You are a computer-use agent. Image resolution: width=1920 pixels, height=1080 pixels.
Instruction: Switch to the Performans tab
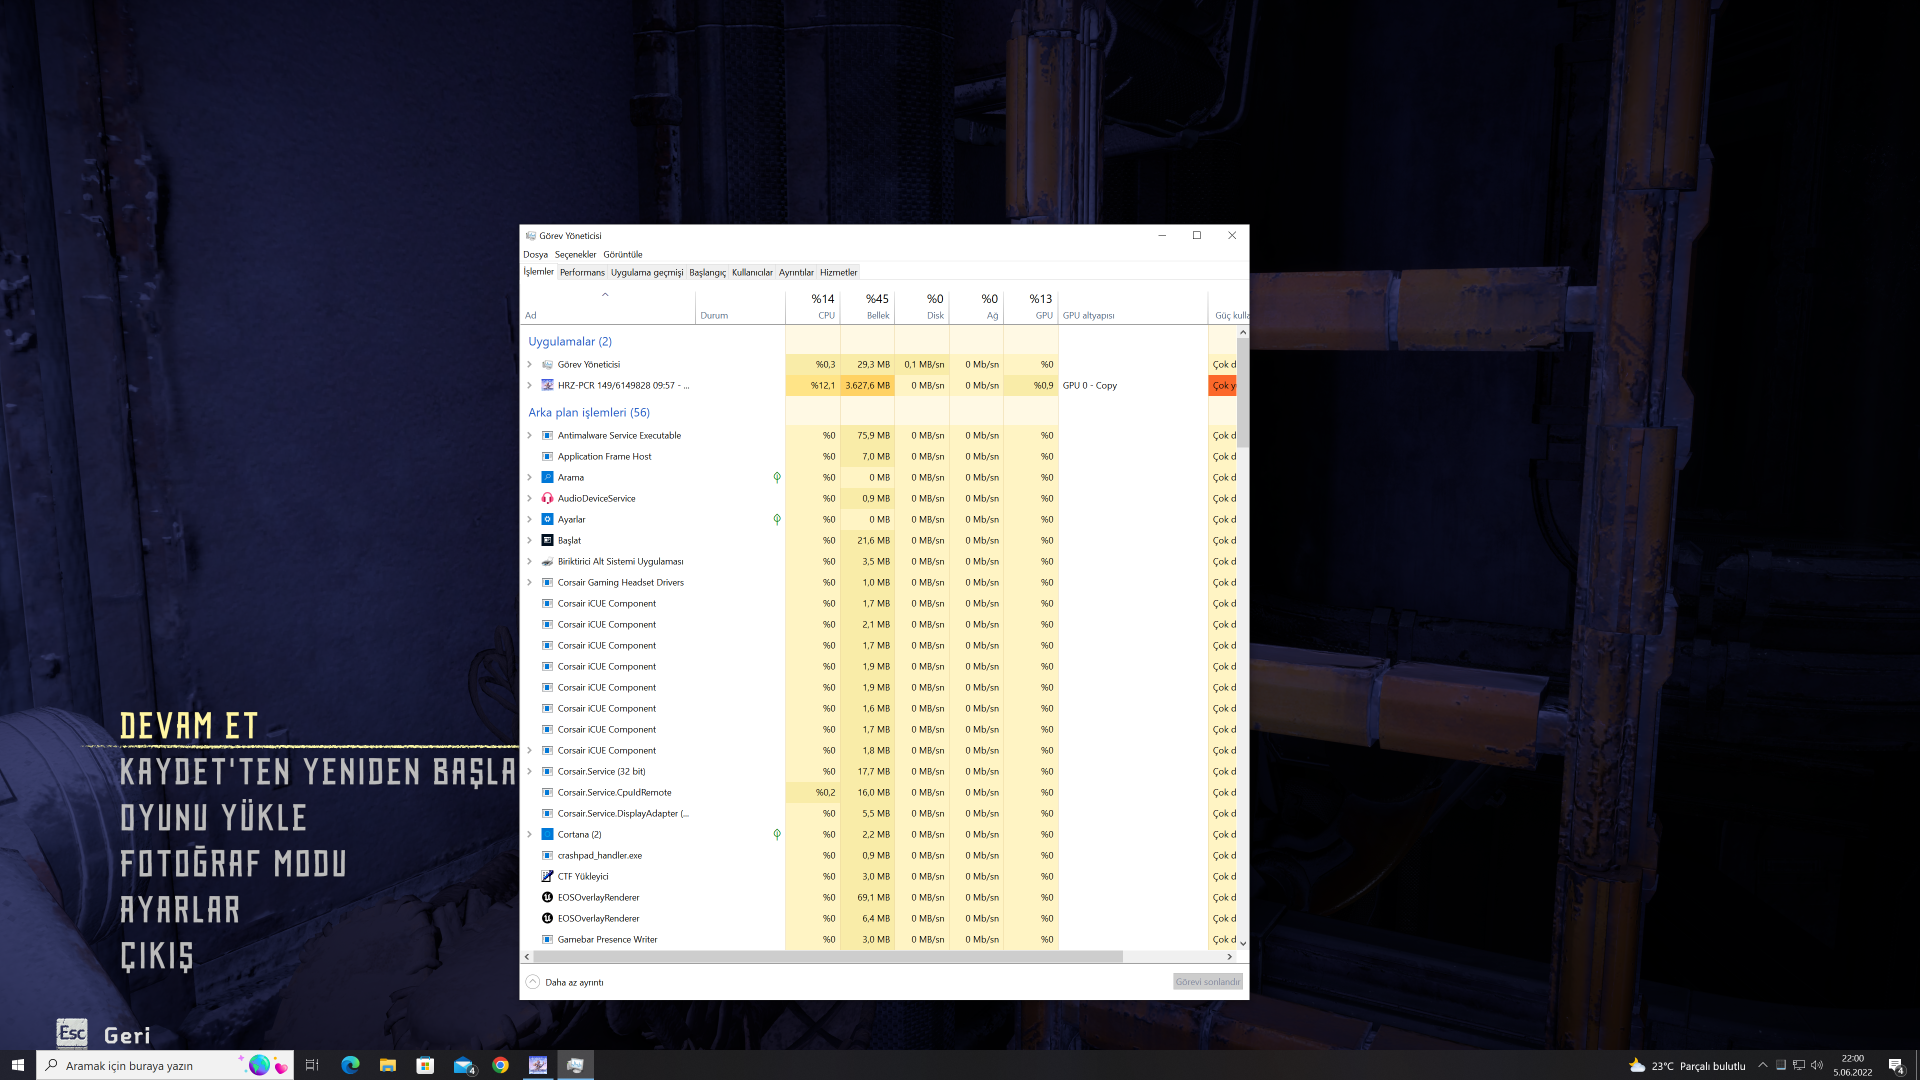(x=582, y=272)
